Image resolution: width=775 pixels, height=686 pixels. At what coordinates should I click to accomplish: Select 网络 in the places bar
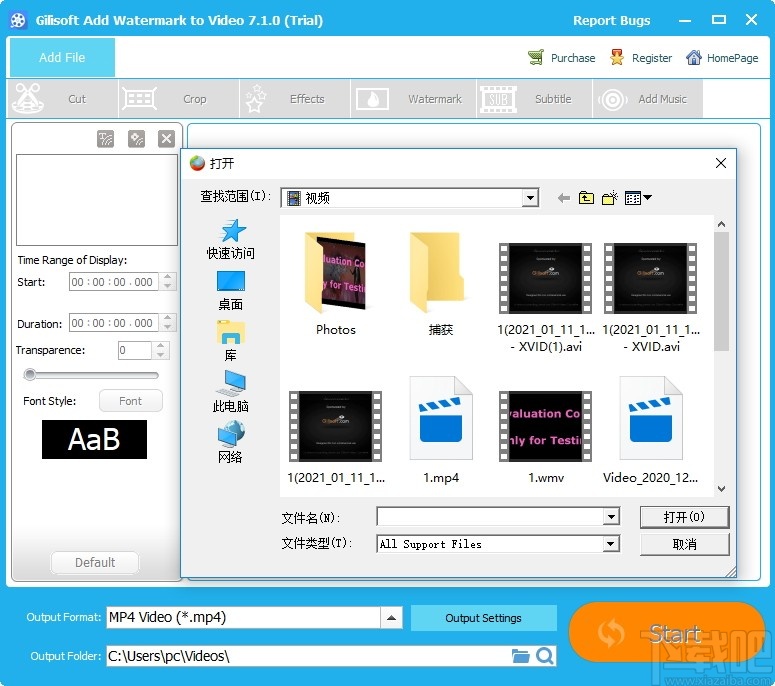(x=231, y=442)
